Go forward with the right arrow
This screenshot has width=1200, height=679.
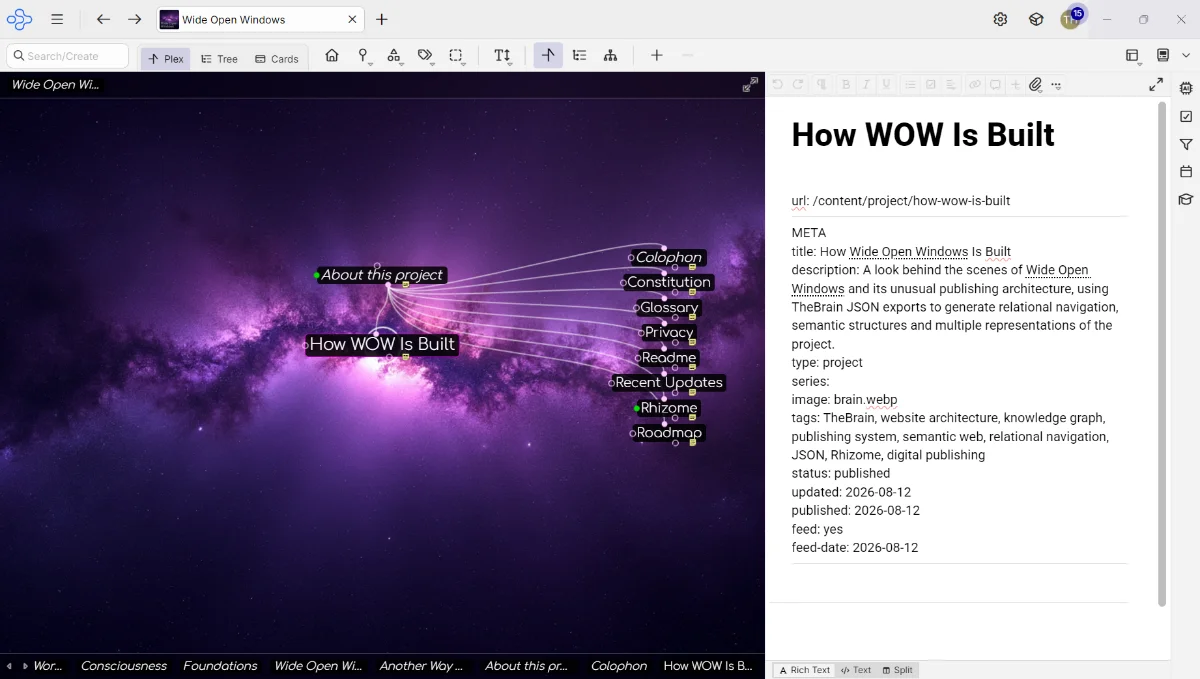(135, 19)
